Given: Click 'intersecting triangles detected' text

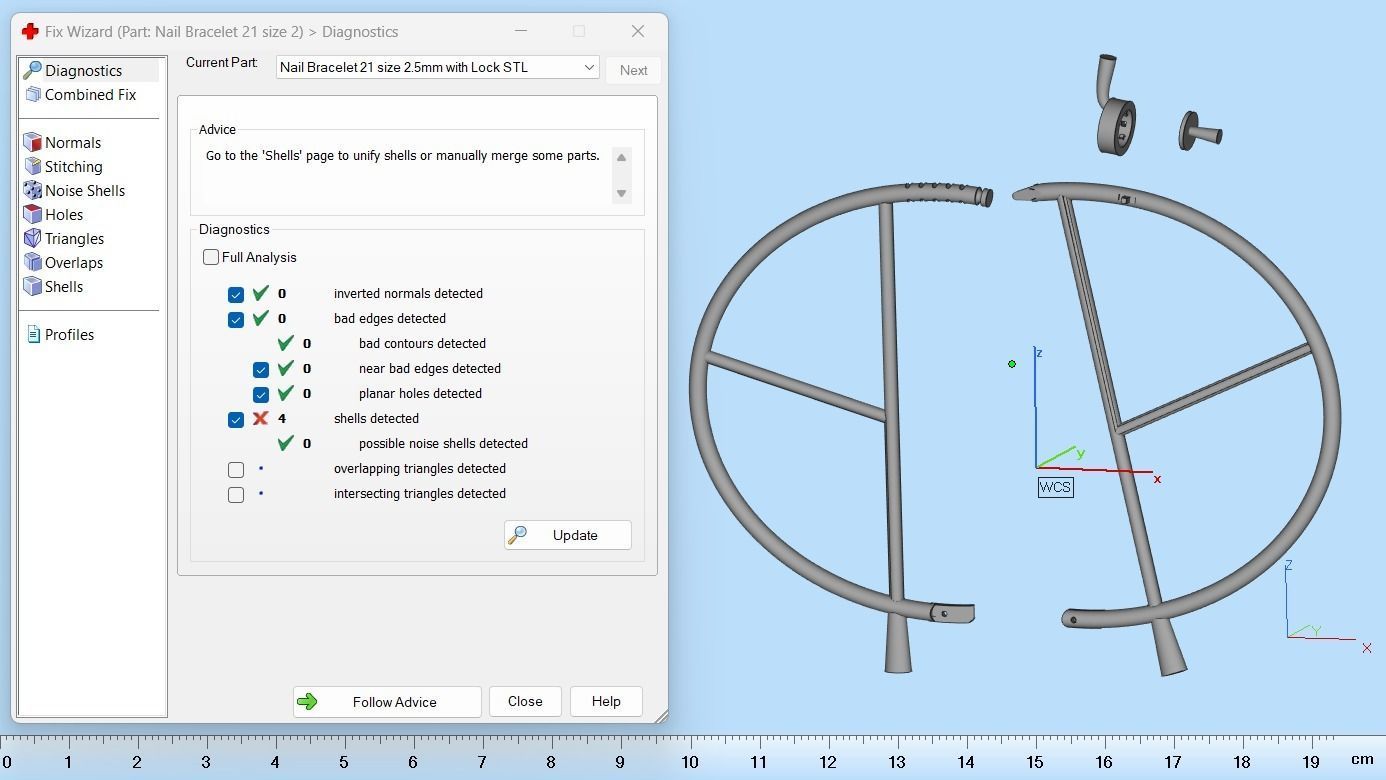Looking at the screenshot, I should [x=420, y=493].
